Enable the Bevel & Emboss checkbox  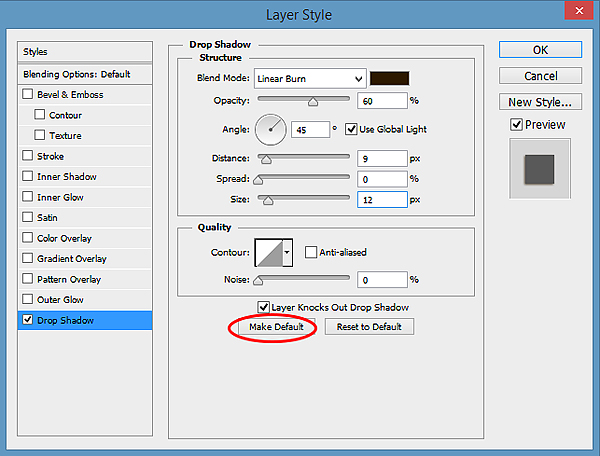[x=28, y=95]
